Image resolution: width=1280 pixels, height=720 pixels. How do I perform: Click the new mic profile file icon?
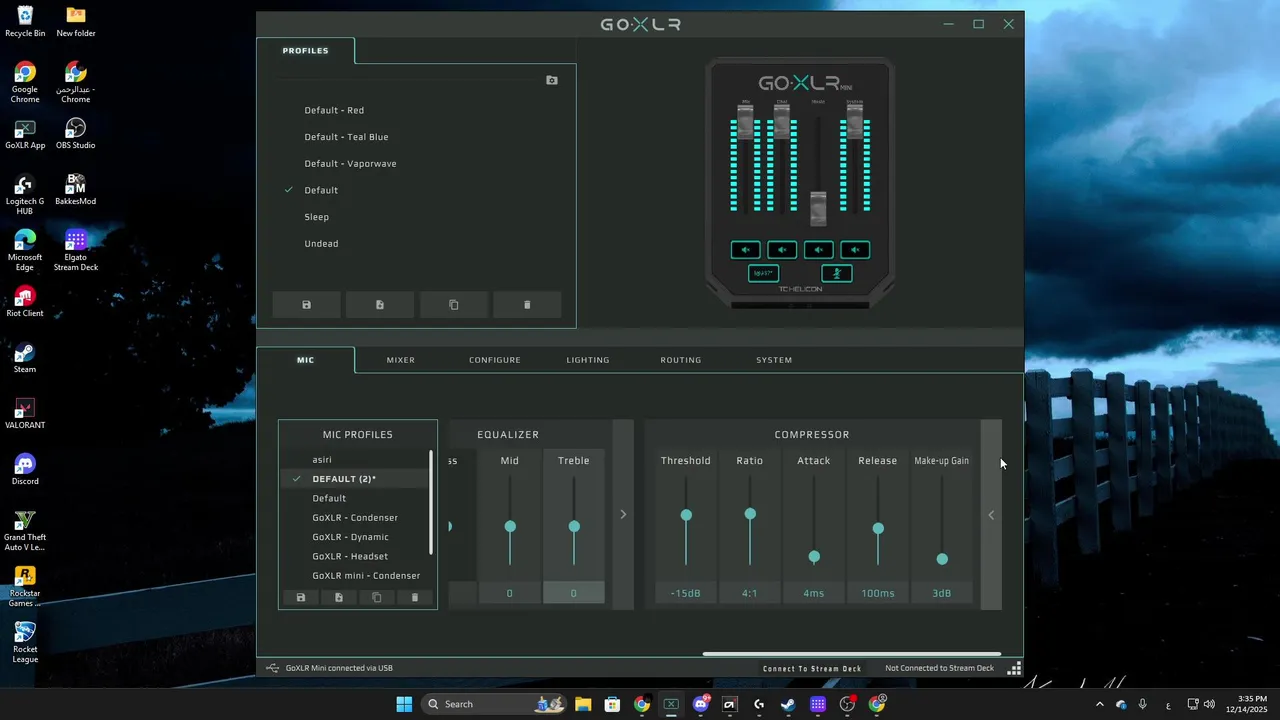click(x=339, y=597)
